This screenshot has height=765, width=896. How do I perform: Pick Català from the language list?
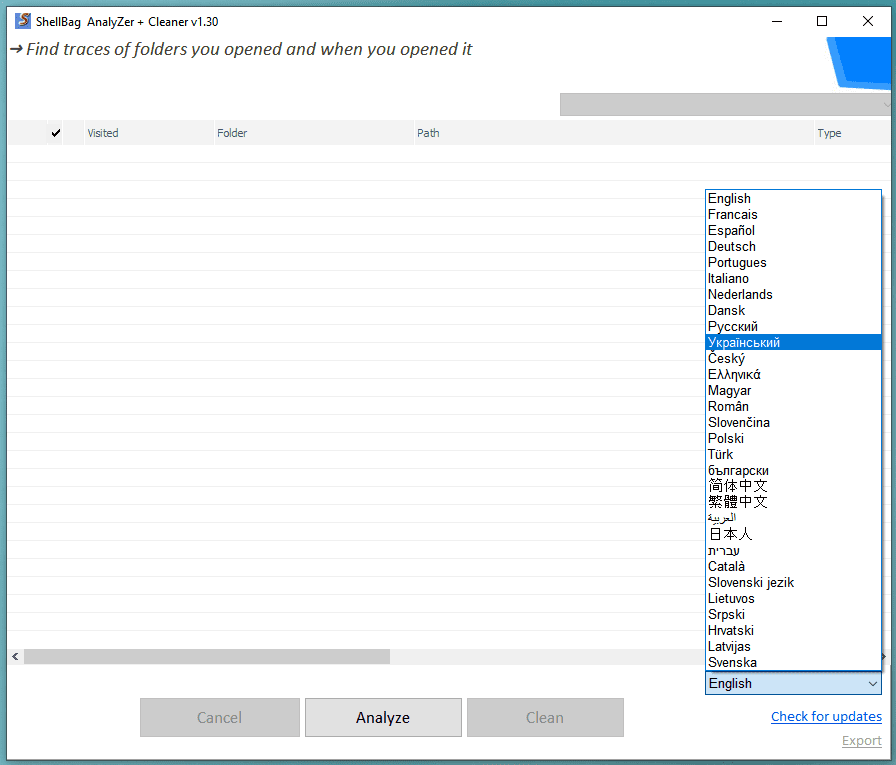[793, 566]
